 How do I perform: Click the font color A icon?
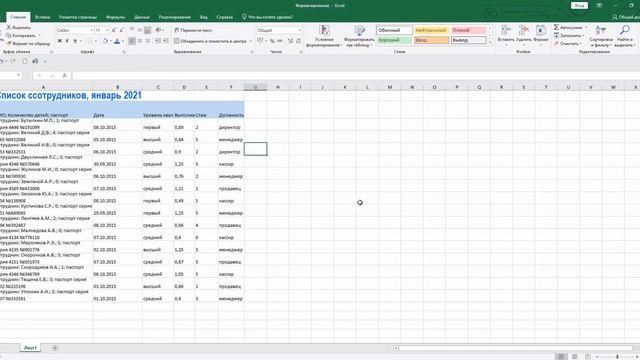pyautogui.click(x=117, y=41)
